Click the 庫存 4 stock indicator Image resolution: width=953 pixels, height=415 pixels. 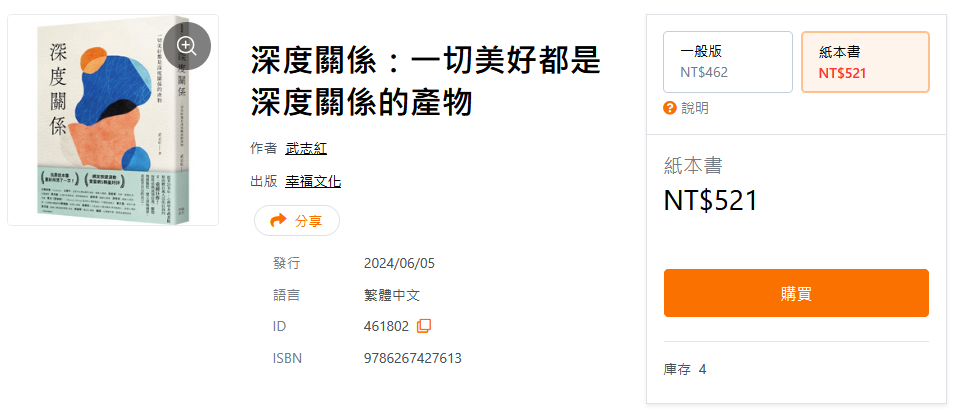click(x=685, y=369)
